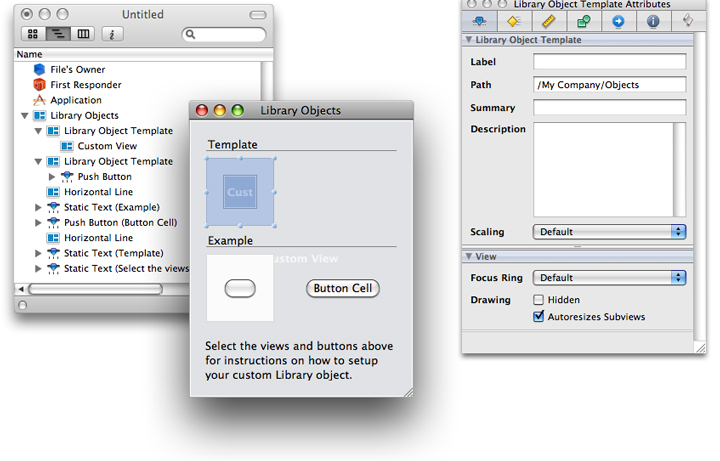Switch to icon view mode in Untitled window
The width and height of the screenshot is (720, 461).
pos(33,34)
